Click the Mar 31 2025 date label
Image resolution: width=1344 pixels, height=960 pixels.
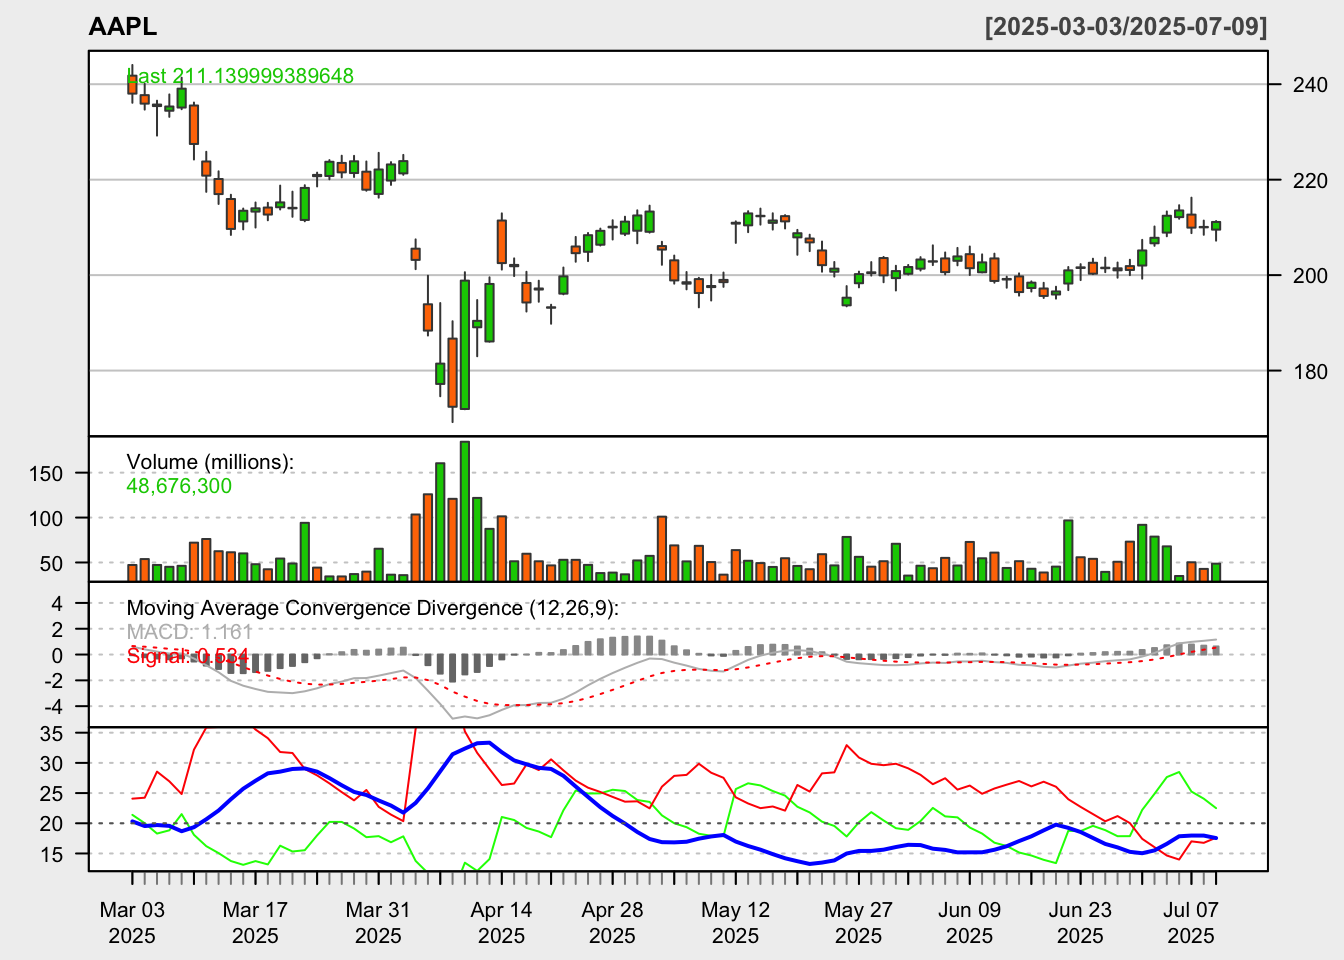pos(378,923)
